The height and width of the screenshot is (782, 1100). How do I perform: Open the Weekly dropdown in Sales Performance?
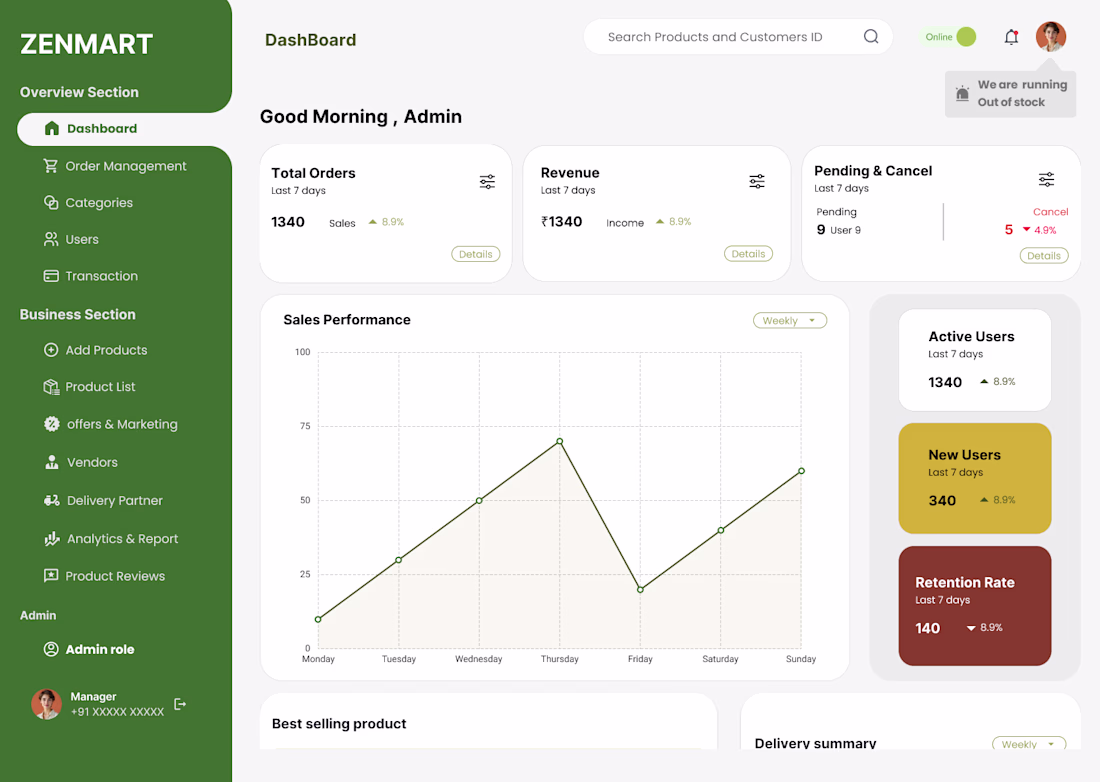pos(790,321)
